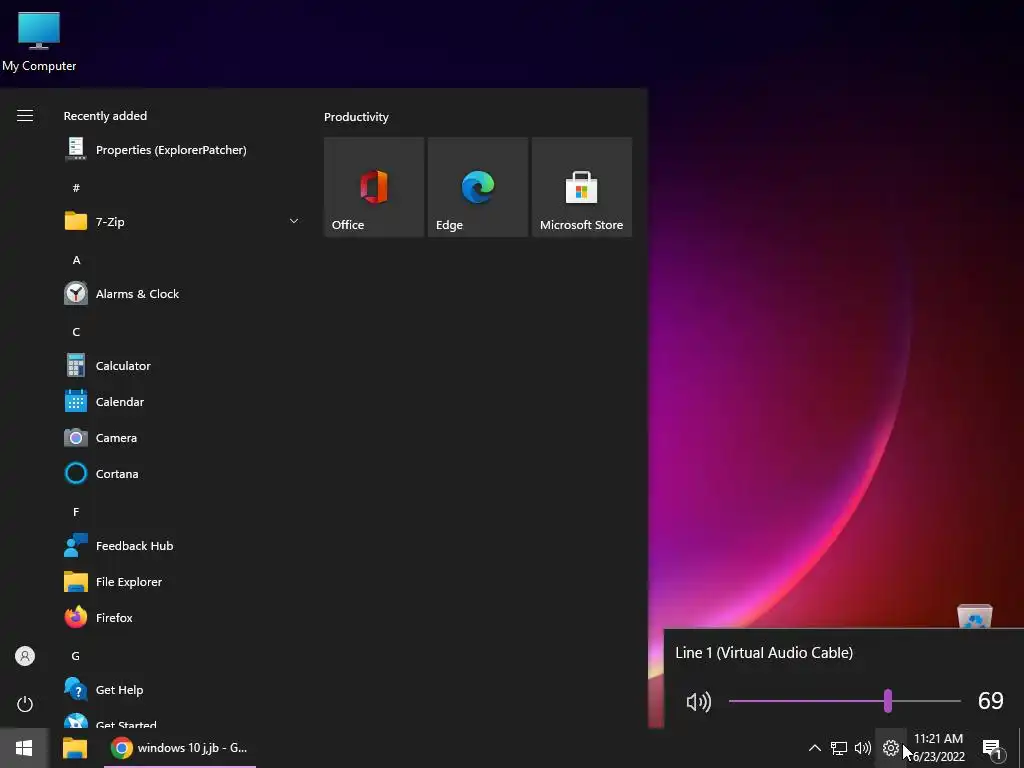Screen dimensions: 1024x768
Task: Click the Productivity group header
Action: click(x=356, y=117)
